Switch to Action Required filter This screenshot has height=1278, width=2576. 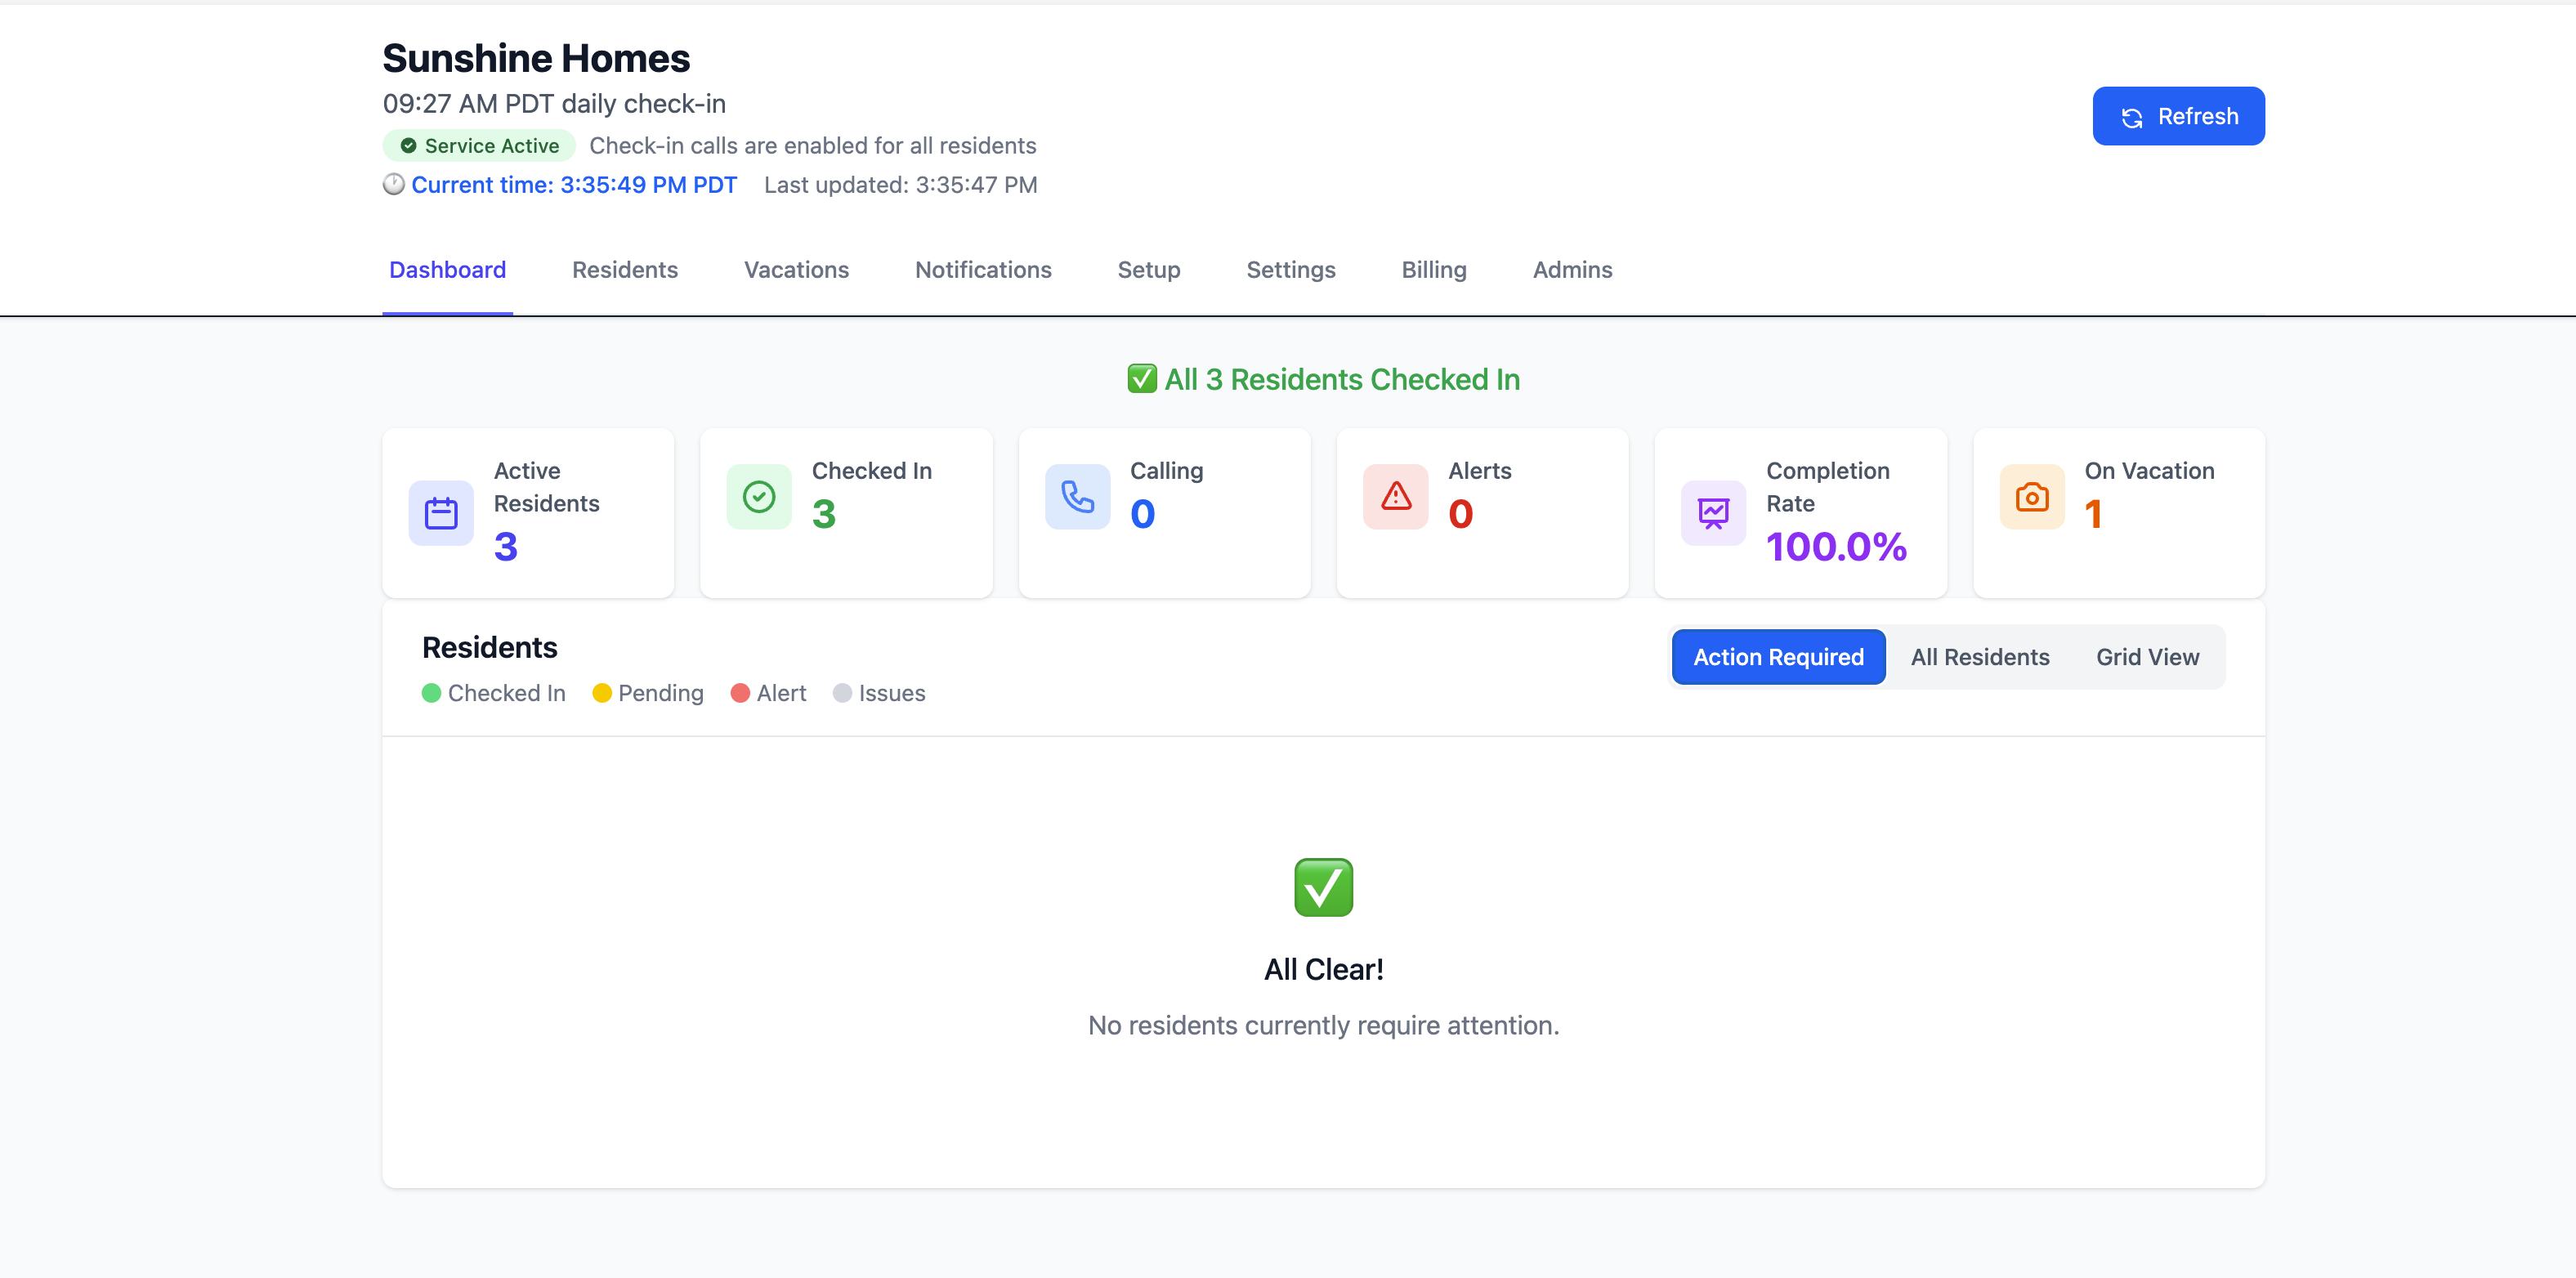click(1778, 657)
